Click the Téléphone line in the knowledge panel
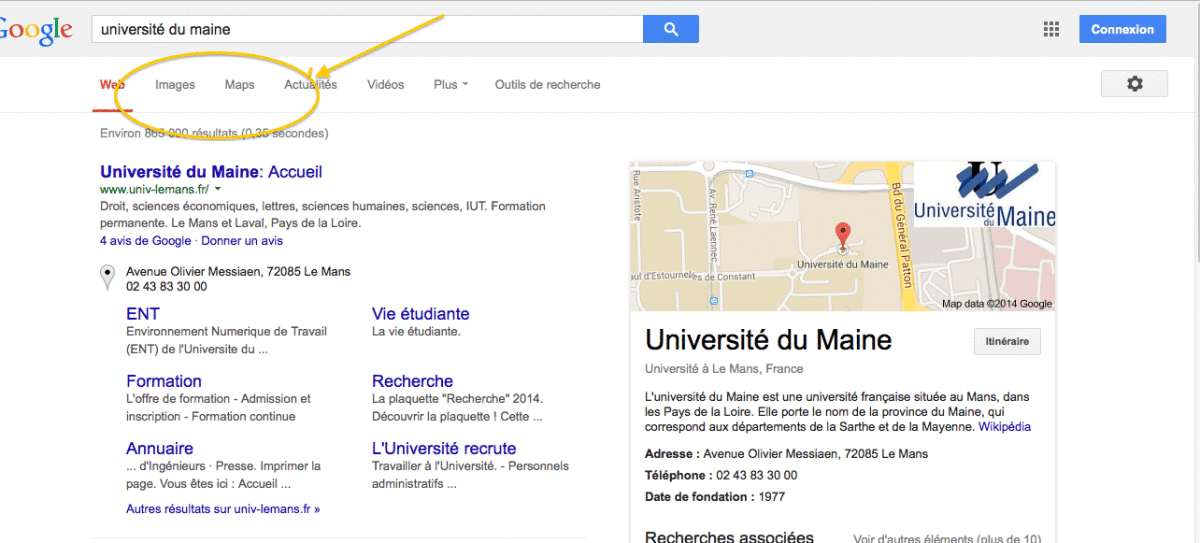Image resolution: width=1200 pixels, height=543 pixels. tap(721, 476)
